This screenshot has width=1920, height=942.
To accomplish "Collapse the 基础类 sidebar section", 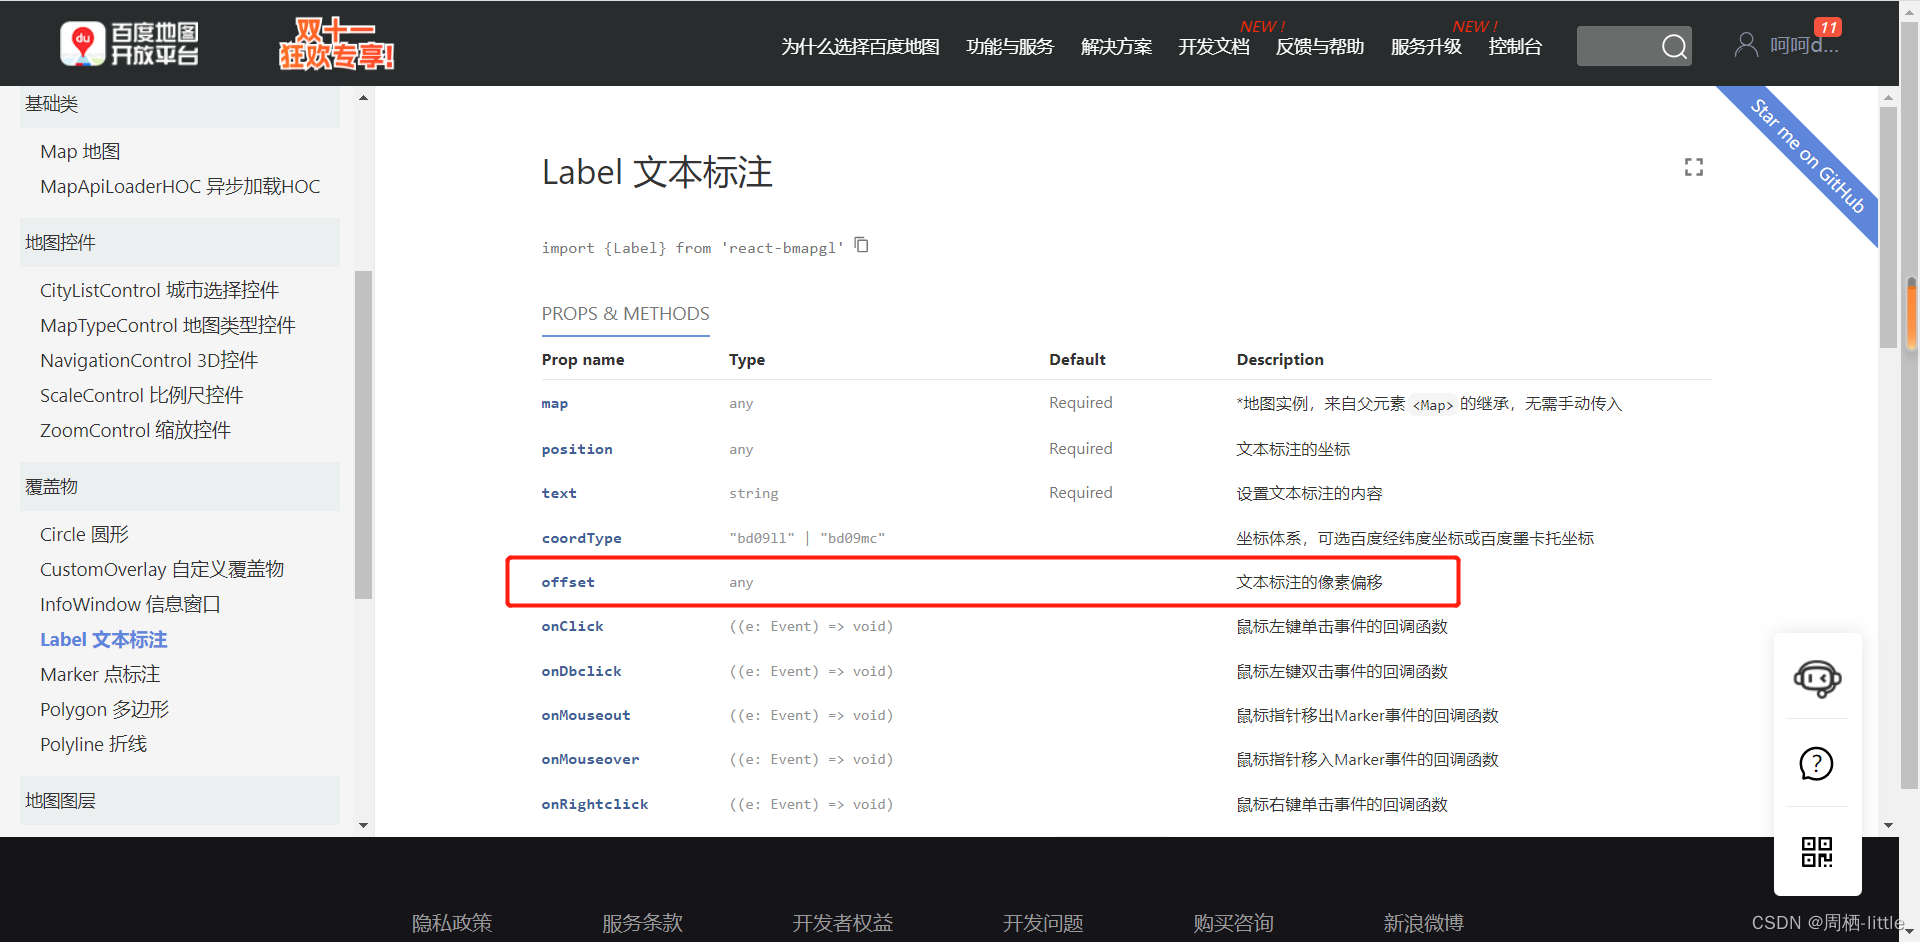I will click(51, 103).
